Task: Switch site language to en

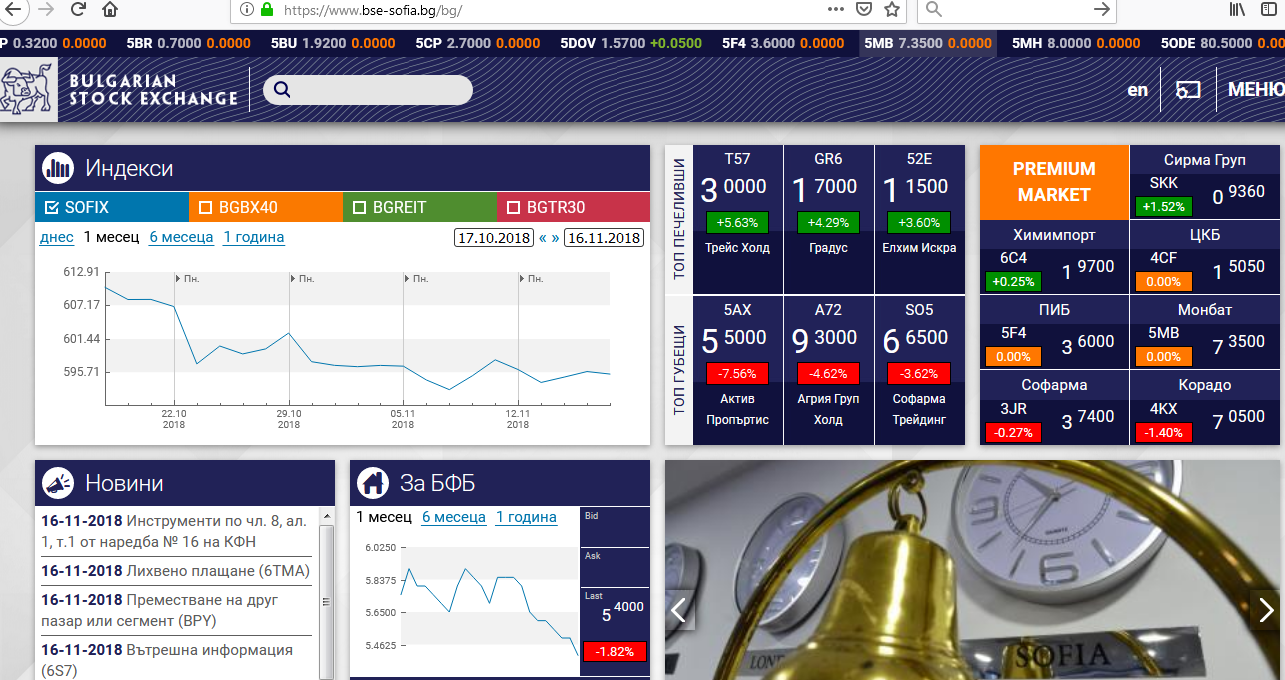Action: [1138, 90]
